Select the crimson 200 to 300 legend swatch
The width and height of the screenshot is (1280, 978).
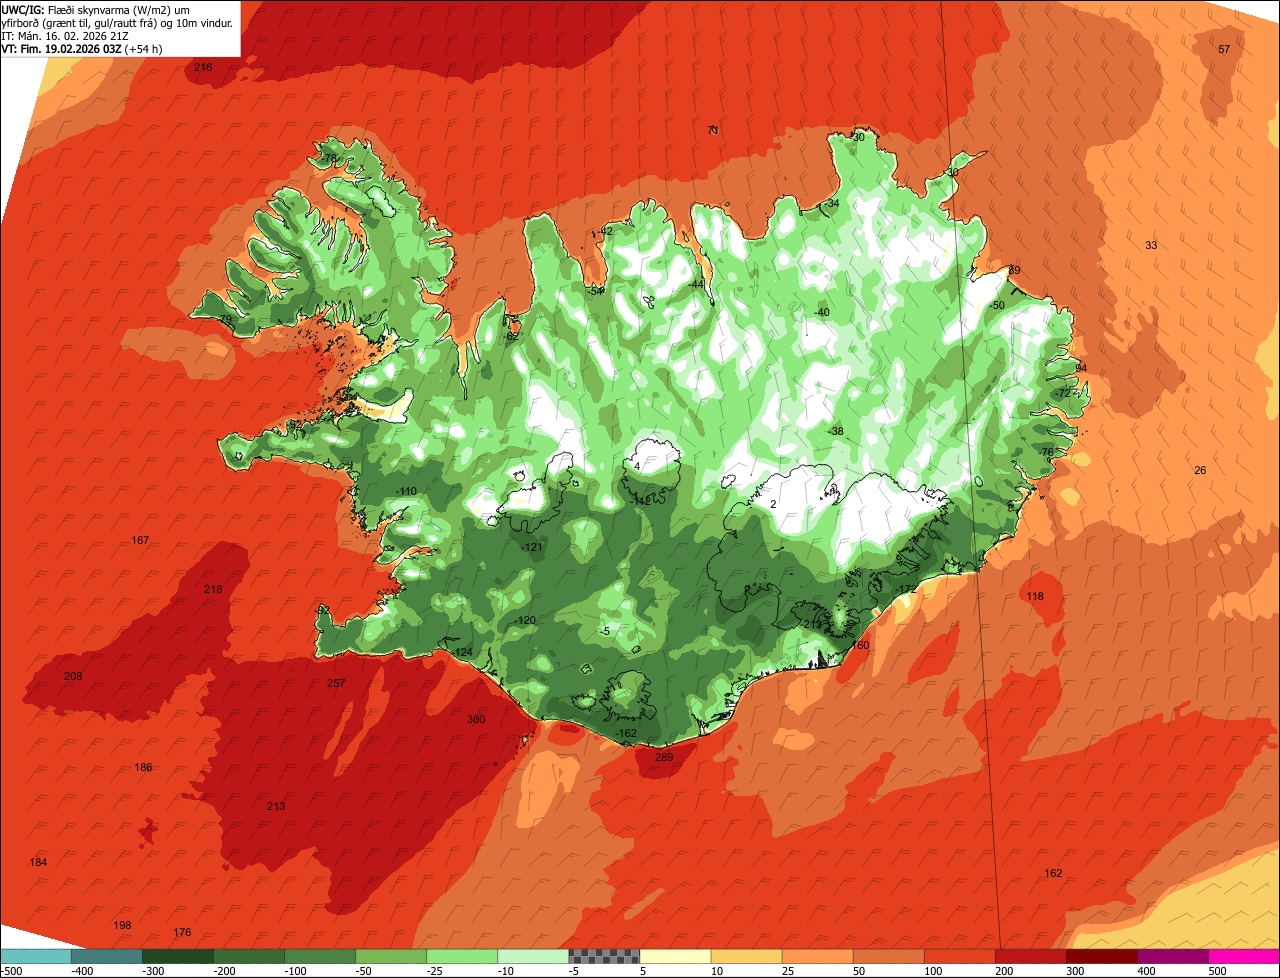tap(1031, 956)
